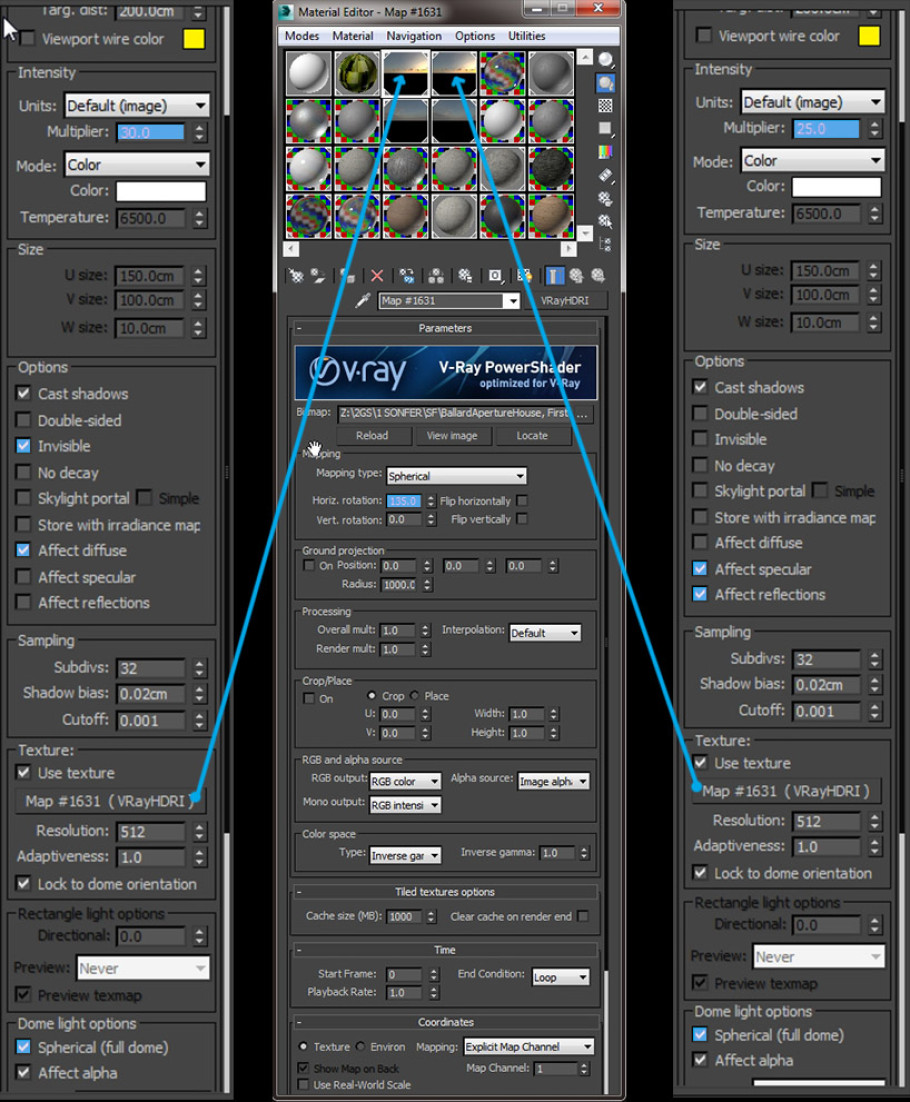910x1102 pixels.
Task: Click the Sample Type sphere icon
Action: (x=605, y=60)
